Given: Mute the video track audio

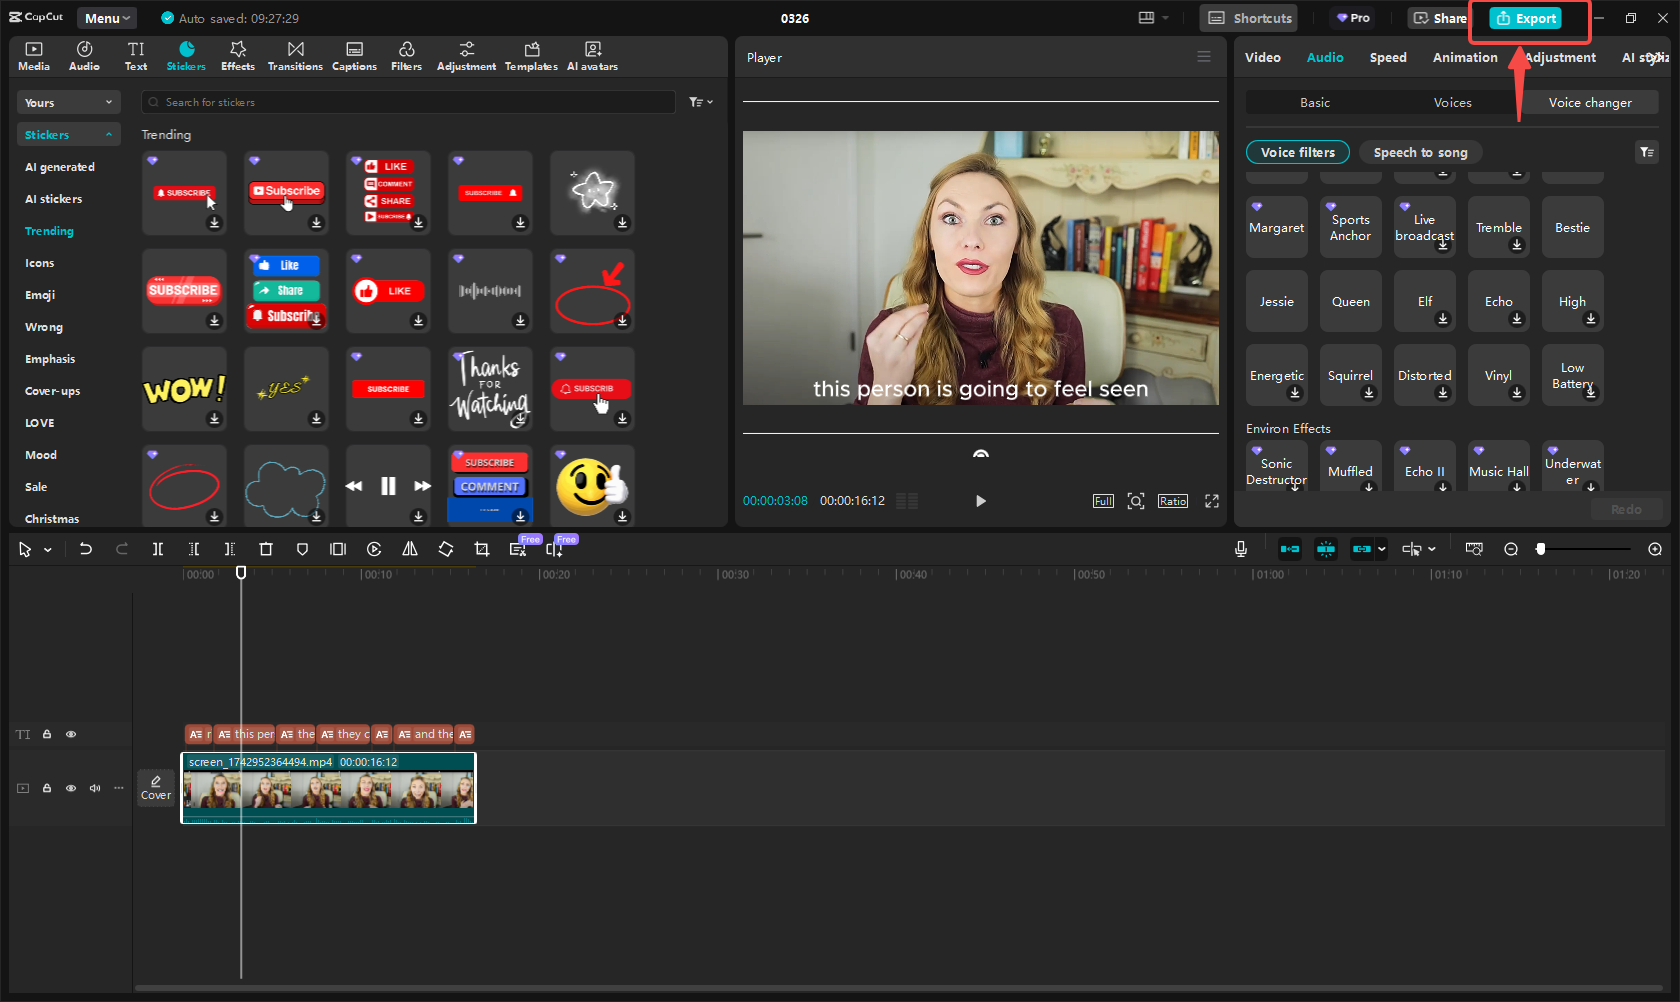Looking at the screenshot, I should click(95, 788).
